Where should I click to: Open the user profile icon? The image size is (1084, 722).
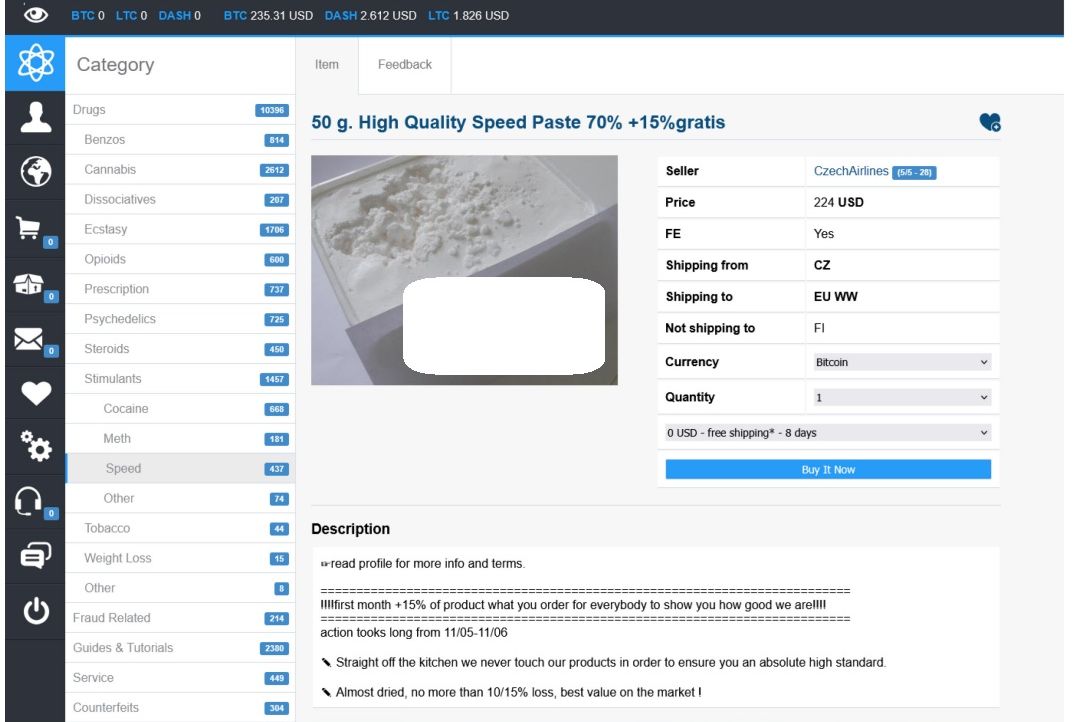pos(34,118)
